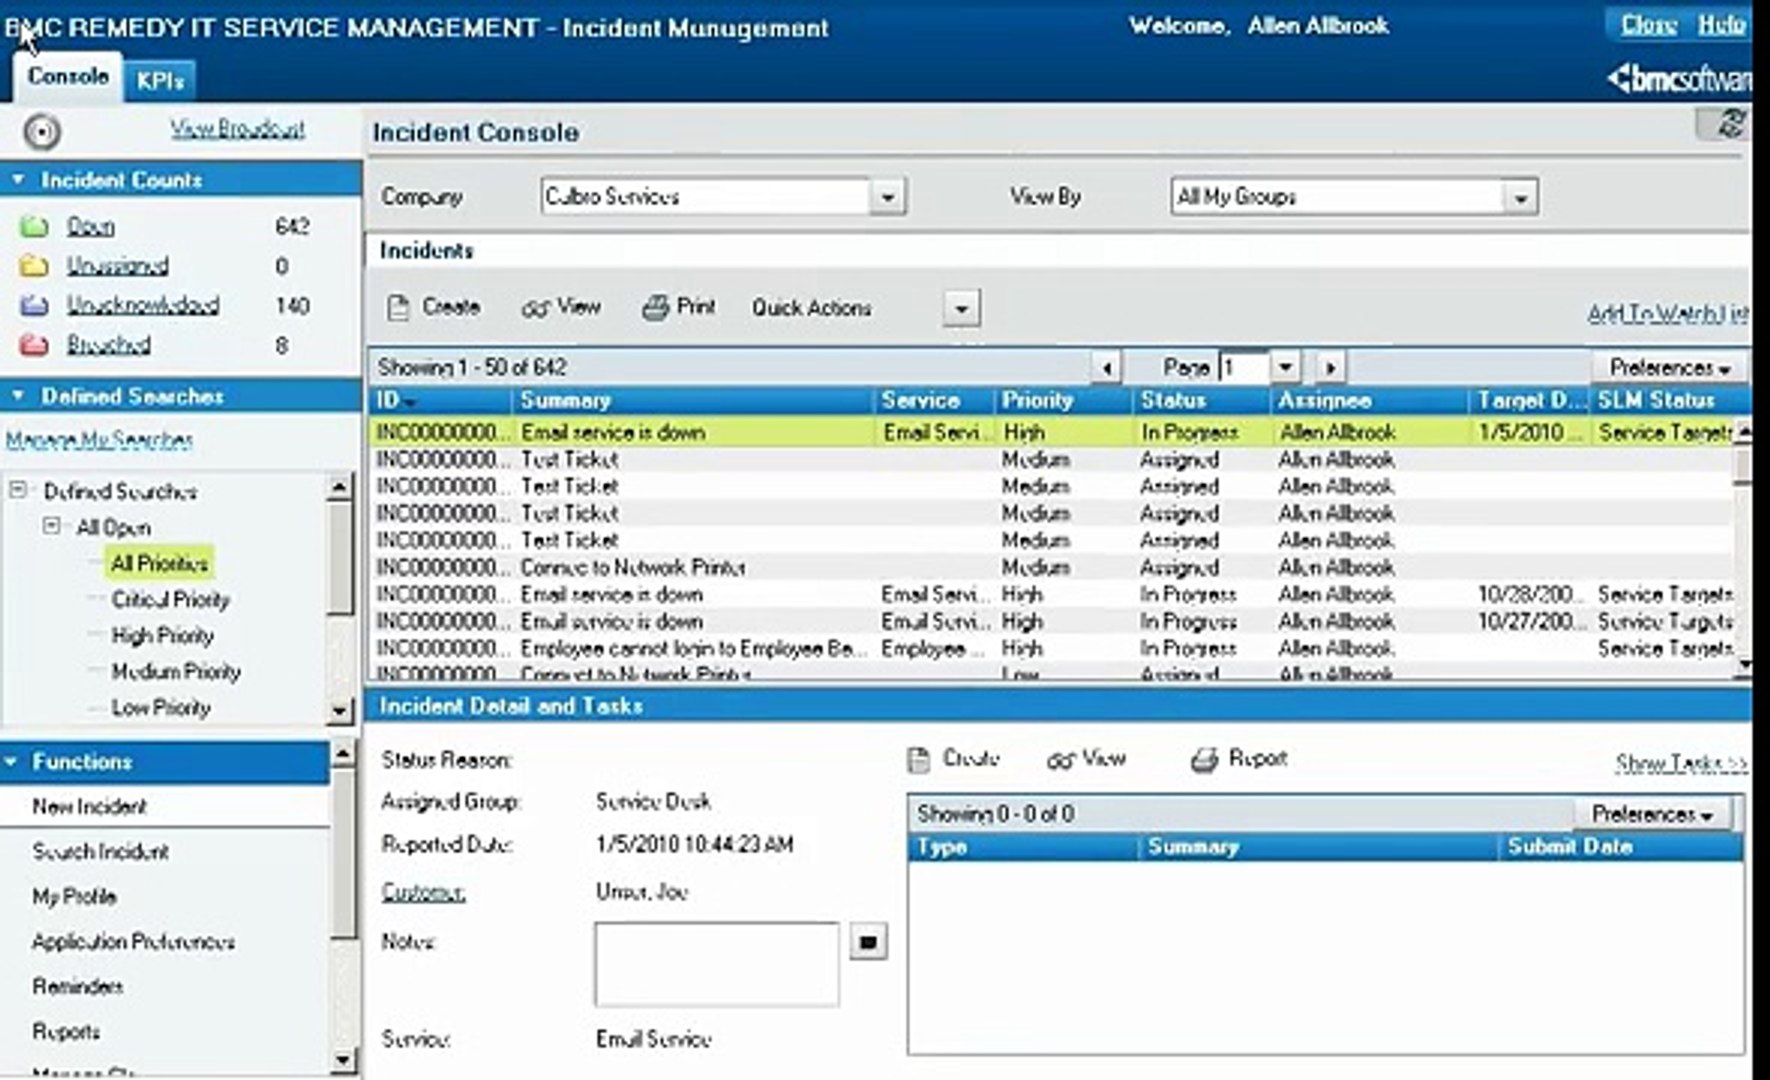Collapse the Incident Counts section

(x=17, y=180)
